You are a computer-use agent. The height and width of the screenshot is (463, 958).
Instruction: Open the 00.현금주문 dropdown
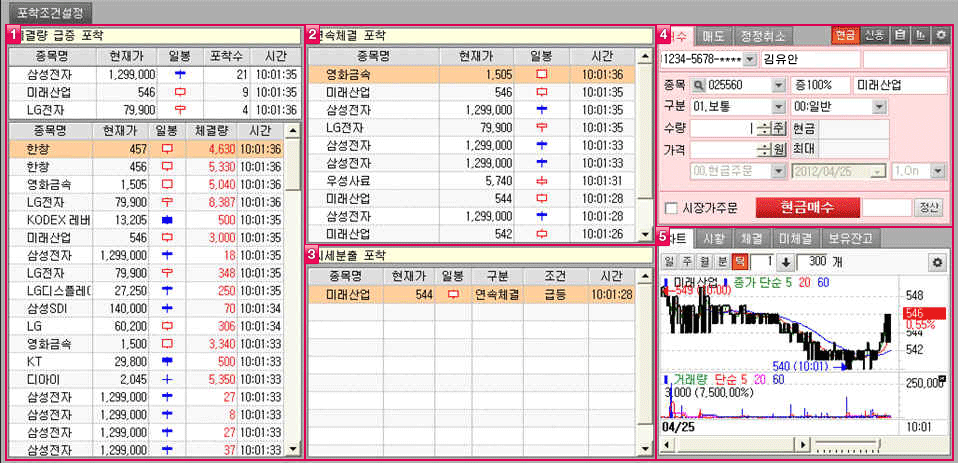(778, 172)
